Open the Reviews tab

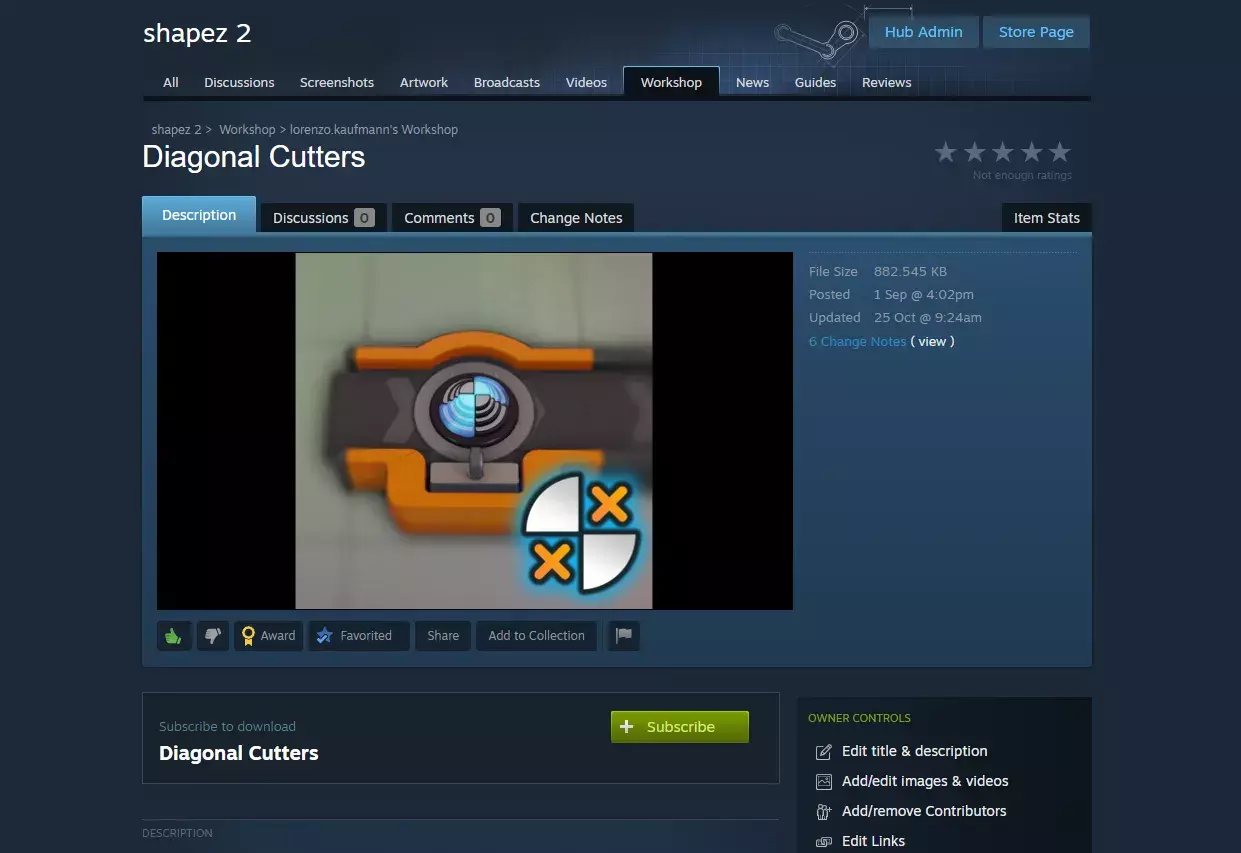pos(887,82)
